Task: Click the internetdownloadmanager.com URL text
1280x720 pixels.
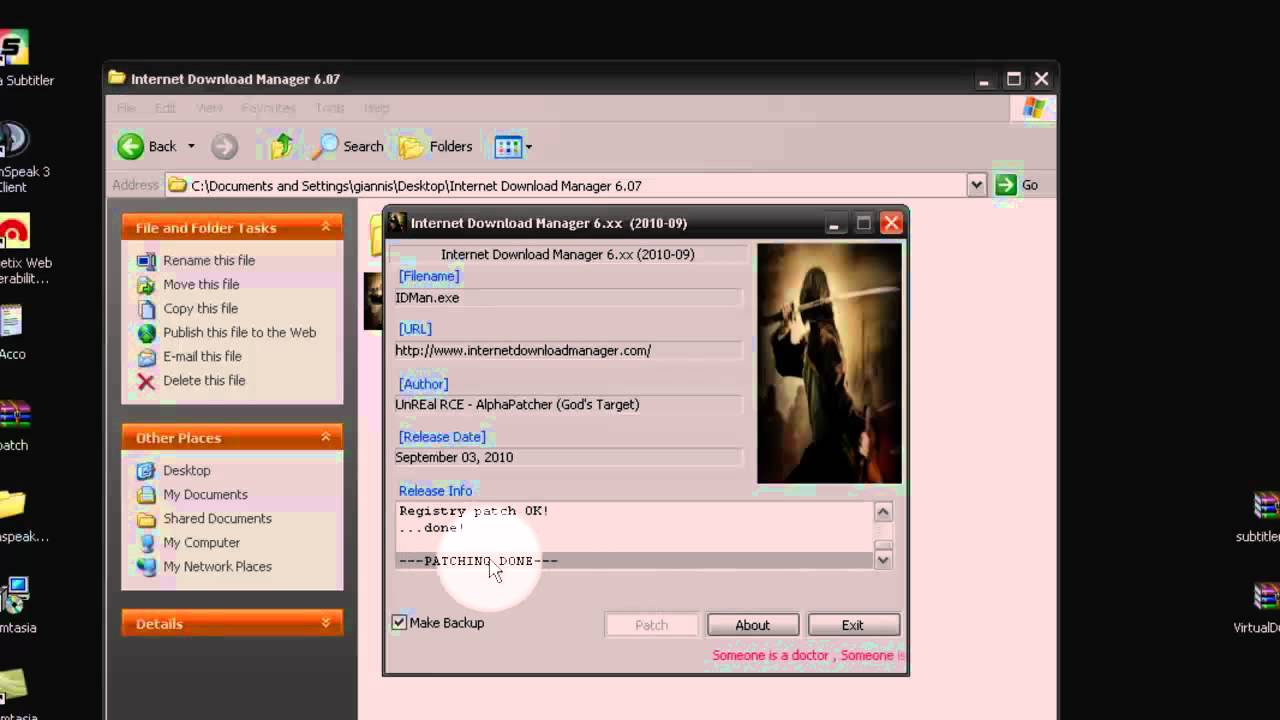Action: (x=523, y=350)
